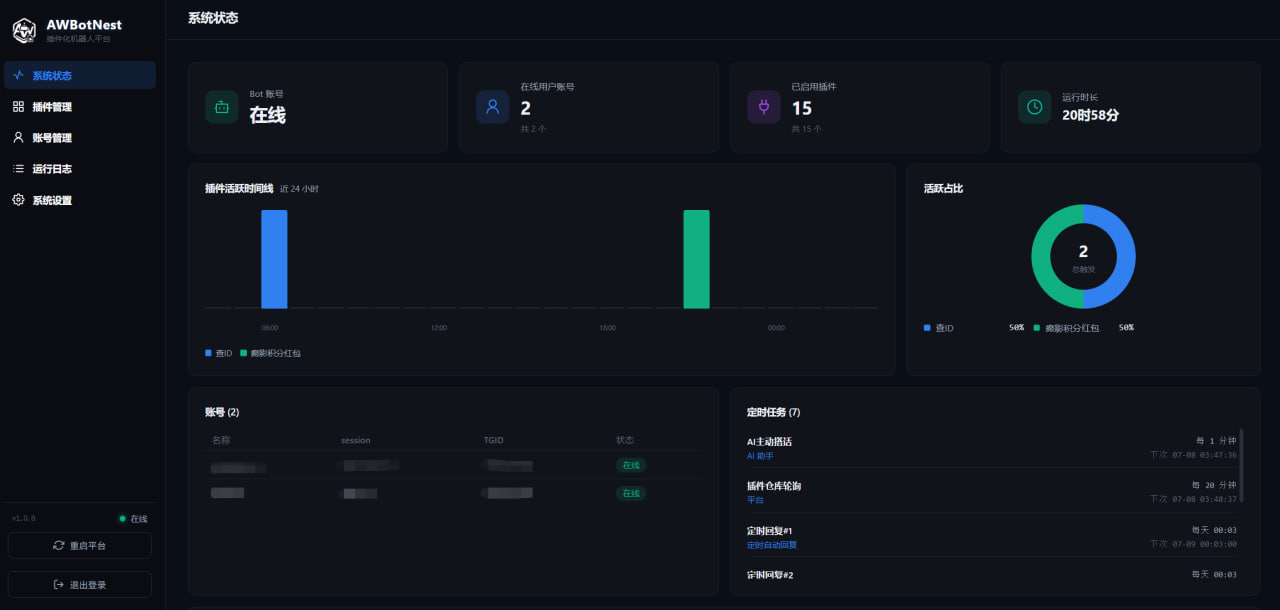
Task: Click the 15 enabled plugins count
Action: 802,108
